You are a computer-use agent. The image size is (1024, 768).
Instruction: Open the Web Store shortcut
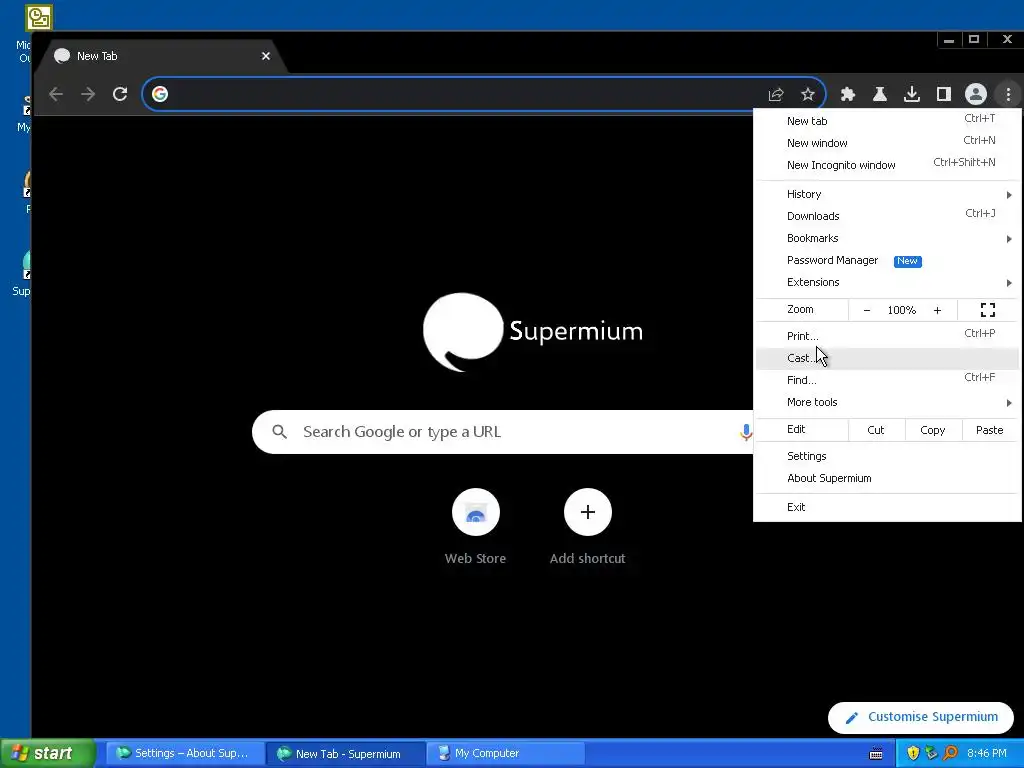(475, 512)
